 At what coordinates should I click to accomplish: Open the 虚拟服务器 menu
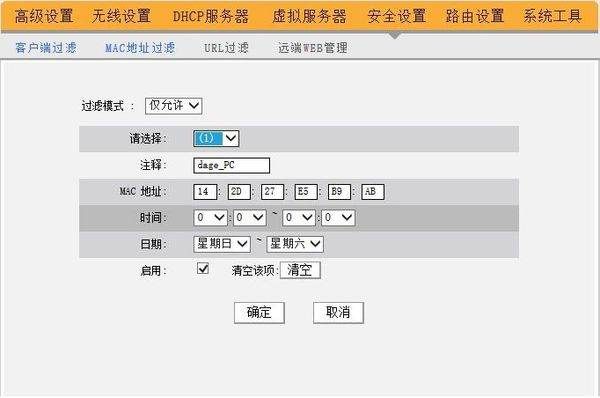click(x=309, y=16)
